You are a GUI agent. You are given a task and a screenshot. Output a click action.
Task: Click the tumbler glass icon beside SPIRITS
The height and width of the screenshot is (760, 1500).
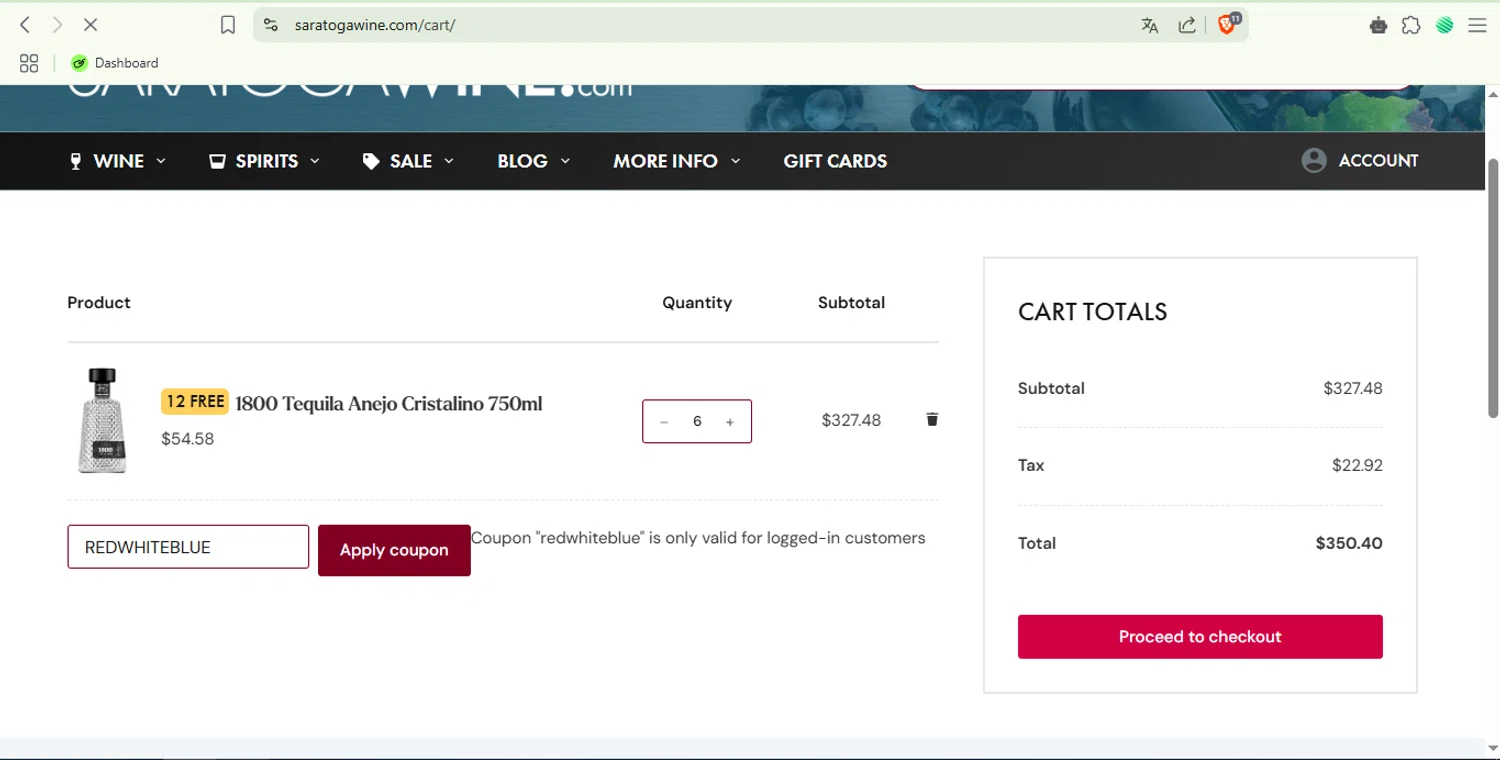point(217,161)
